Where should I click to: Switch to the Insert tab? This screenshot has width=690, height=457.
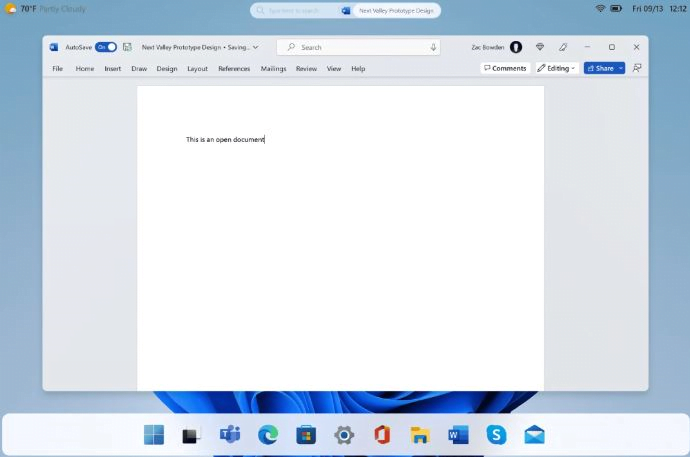pyautogui.click(x=113, y=69)
